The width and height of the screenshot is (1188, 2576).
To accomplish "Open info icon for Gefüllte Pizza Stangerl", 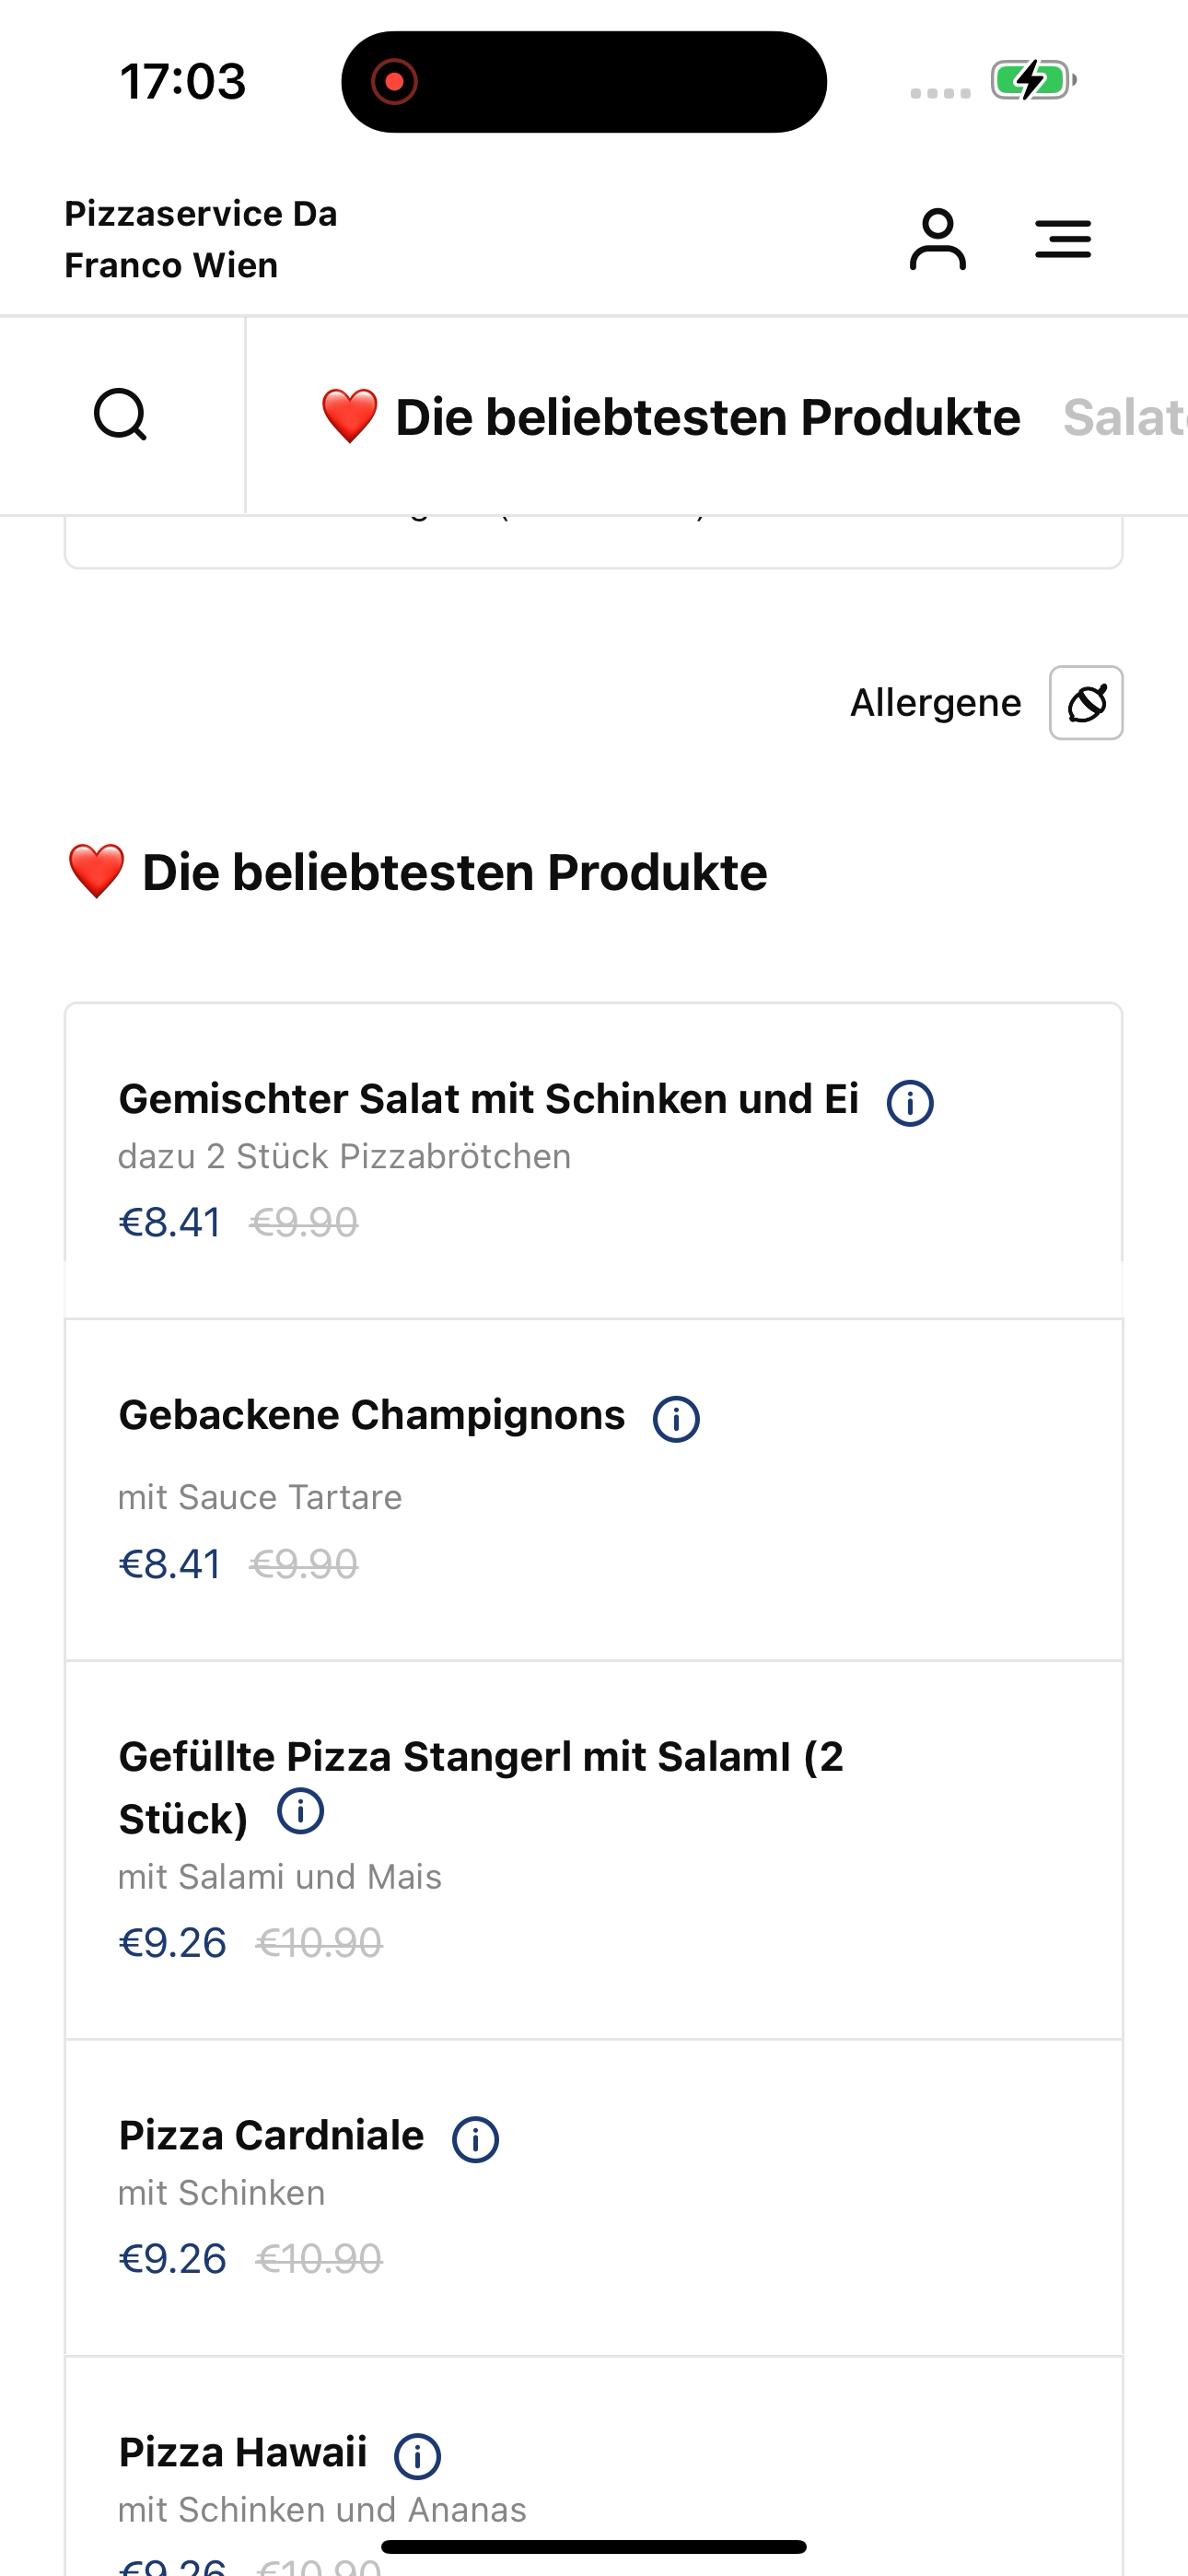I will [300, 1811].
